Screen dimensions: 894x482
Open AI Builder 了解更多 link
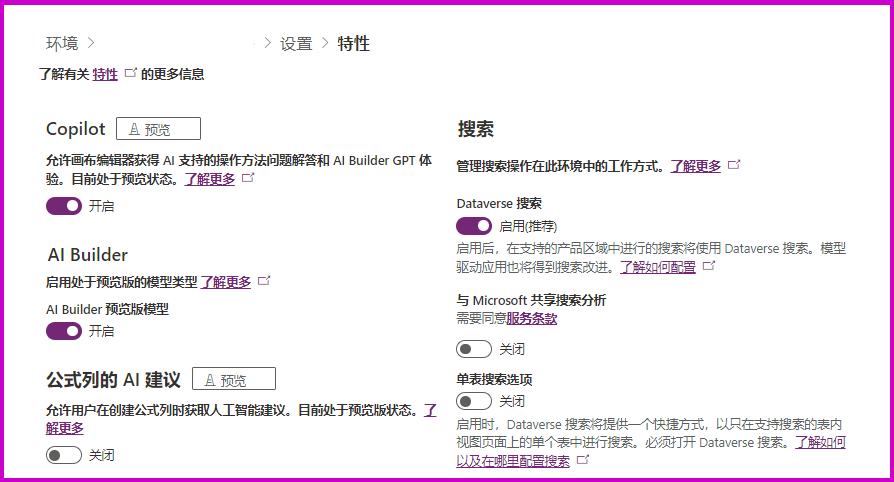(x=226, y=282)
